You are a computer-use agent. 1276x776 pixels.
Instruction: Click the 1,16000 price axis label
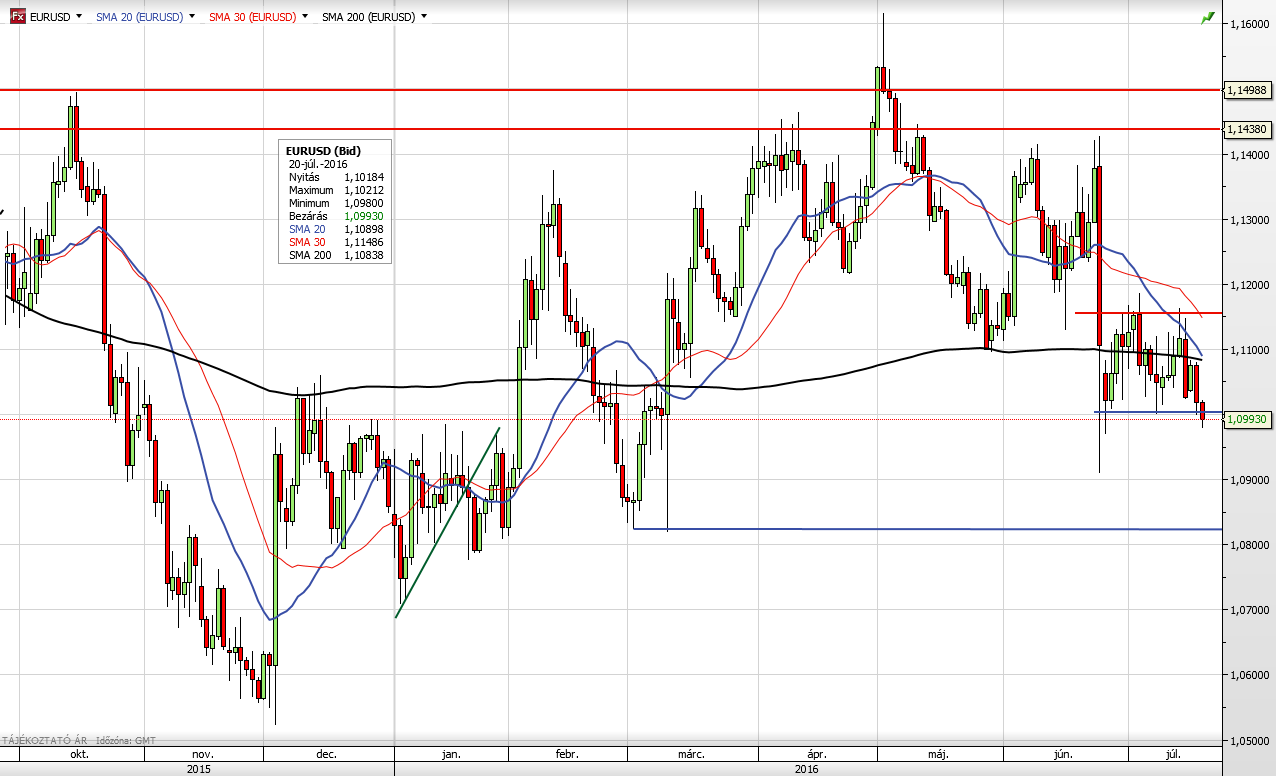point(1250,24)
